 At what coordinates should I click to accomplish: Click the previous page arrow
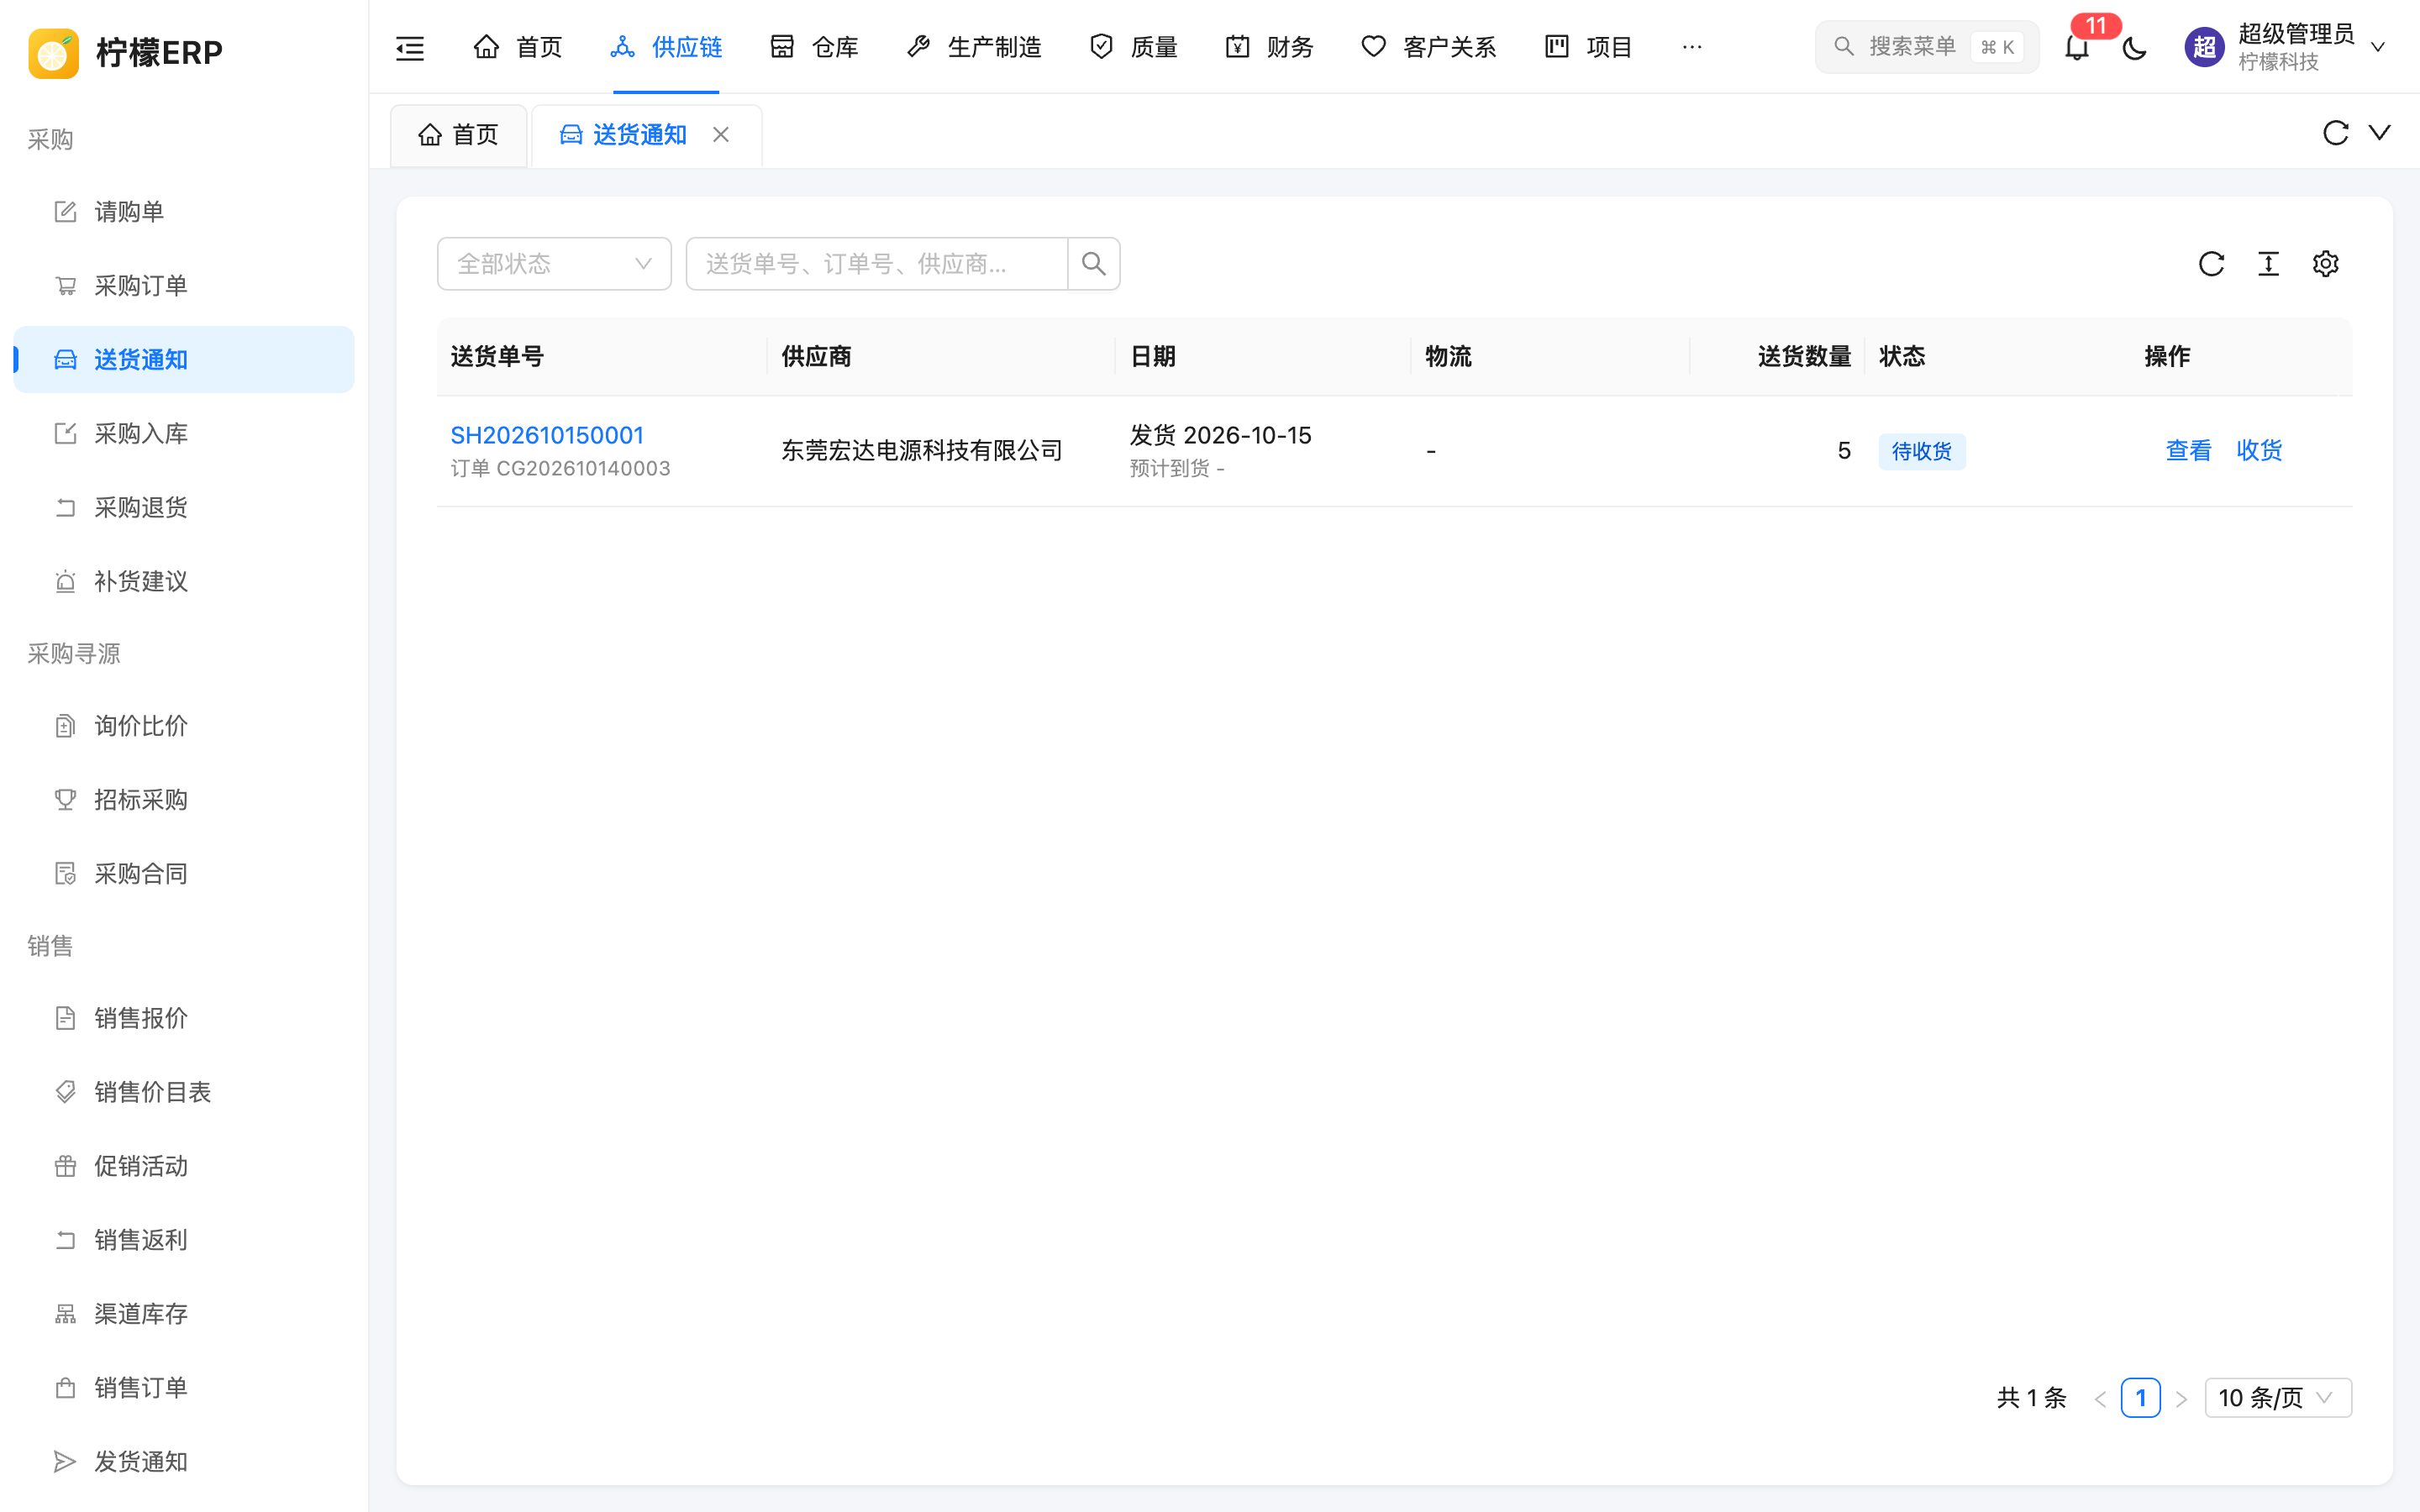(2100, 1398)
